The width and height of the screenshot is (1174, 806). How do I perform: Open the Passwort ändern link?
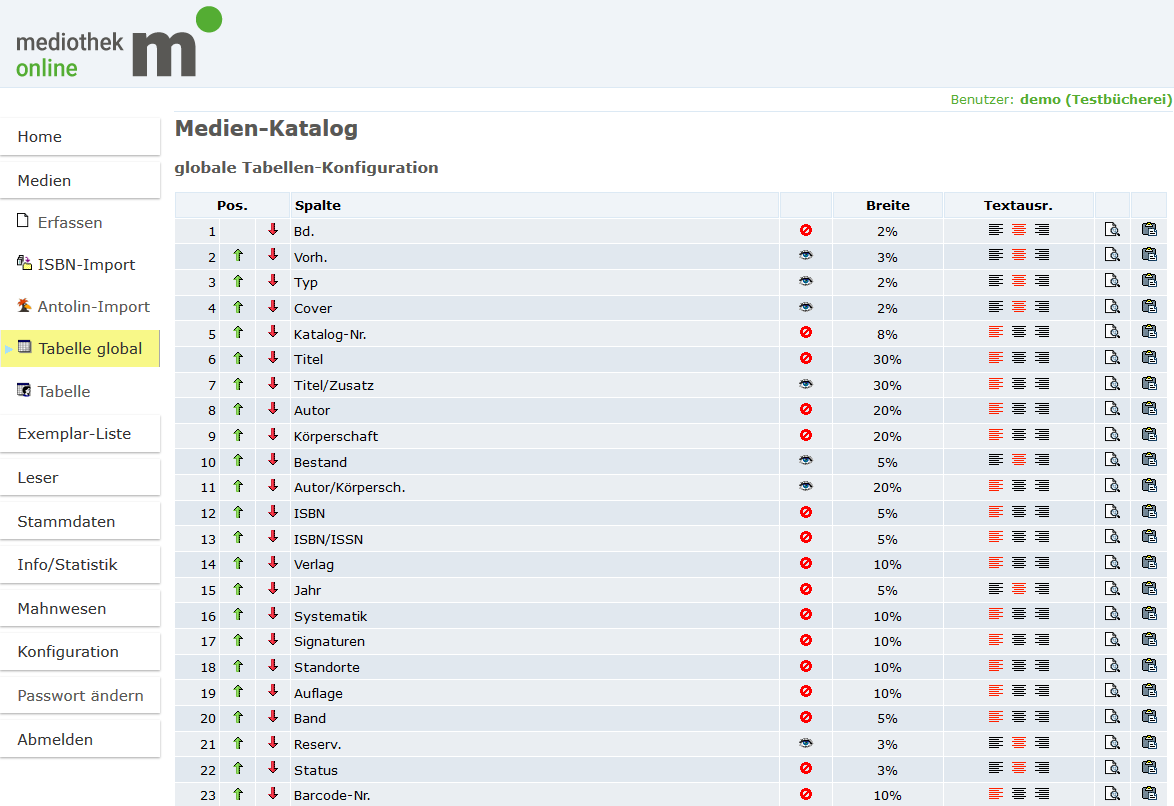(80, 695)
